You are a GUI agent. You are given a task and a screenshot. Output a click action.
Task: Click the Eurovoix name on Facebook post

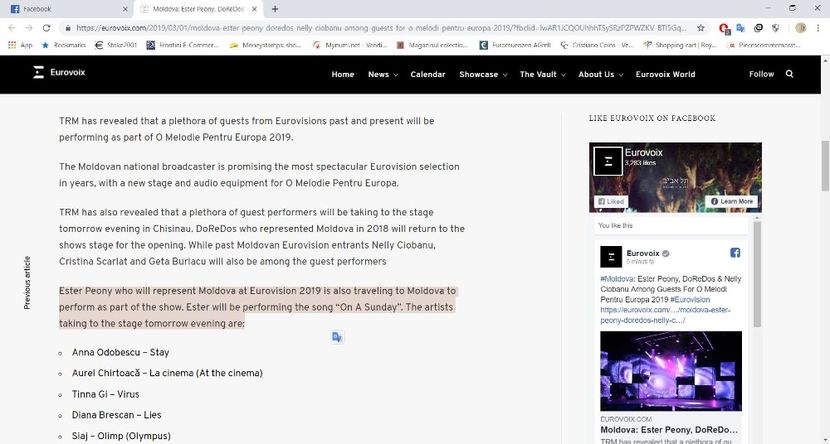pyautogui.click(x=643, y=253)
